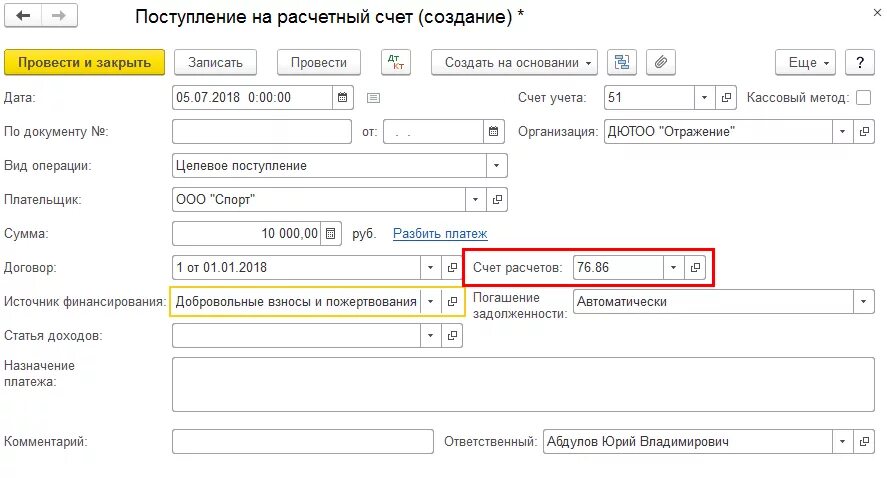Open Источник финансирования record icon
This screenshot has height=478, width=887.
pyautogui.click(x=452, y=302)
